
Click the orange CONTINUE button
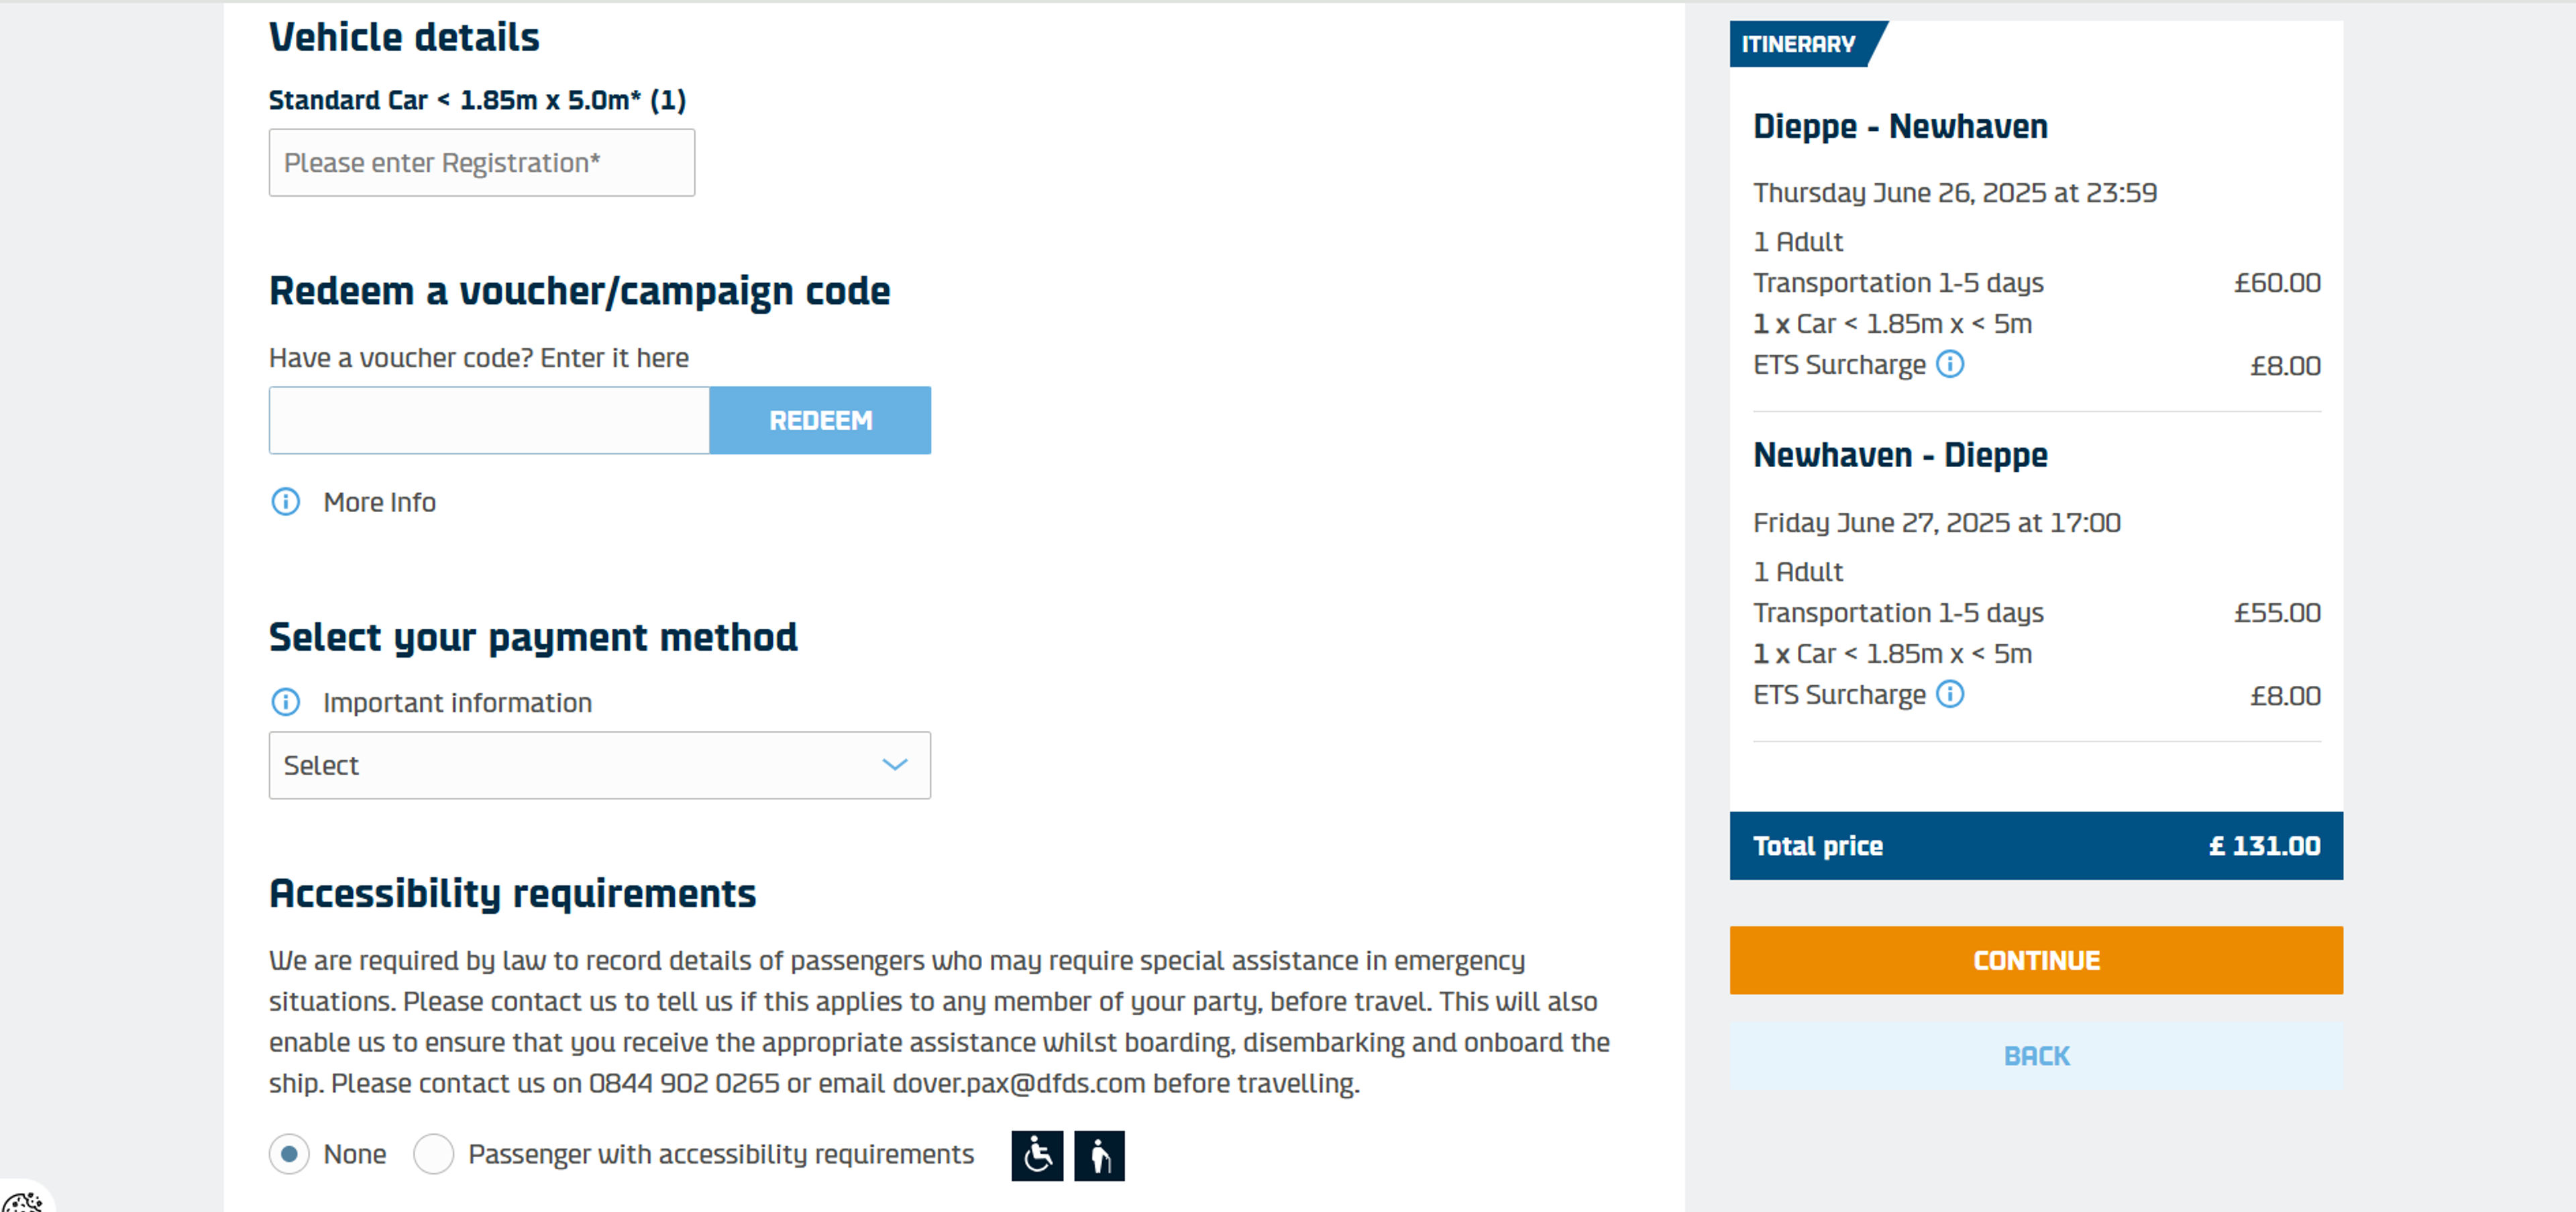2036,960
